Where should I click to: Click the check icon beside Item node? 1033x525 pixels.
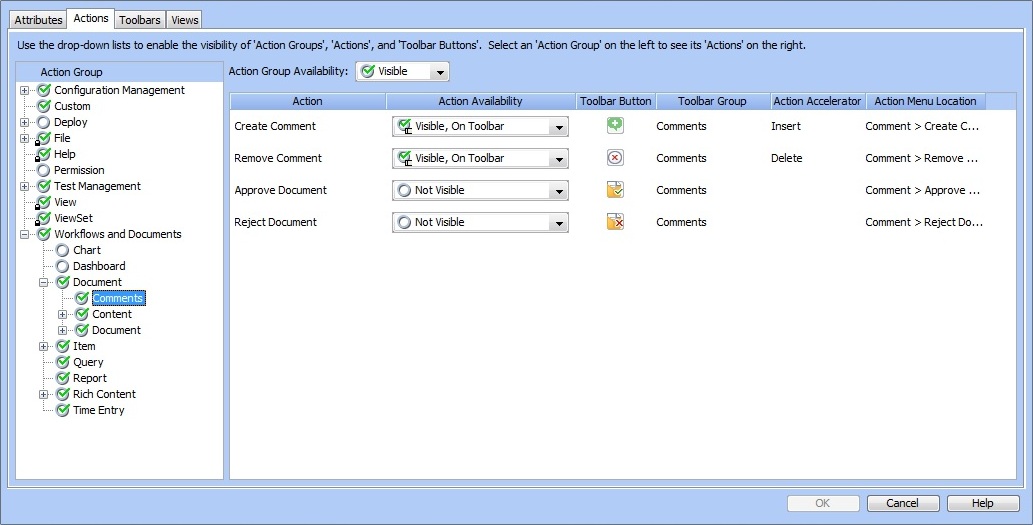coord(63,346)
